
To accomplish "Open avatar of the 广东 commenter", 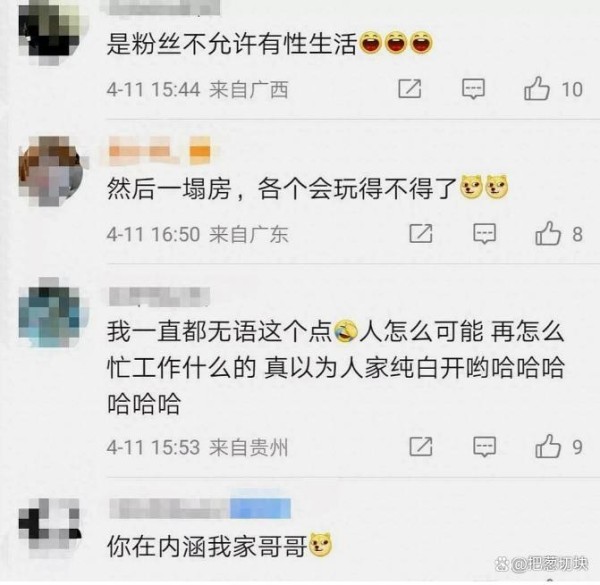I will (51, 171).
